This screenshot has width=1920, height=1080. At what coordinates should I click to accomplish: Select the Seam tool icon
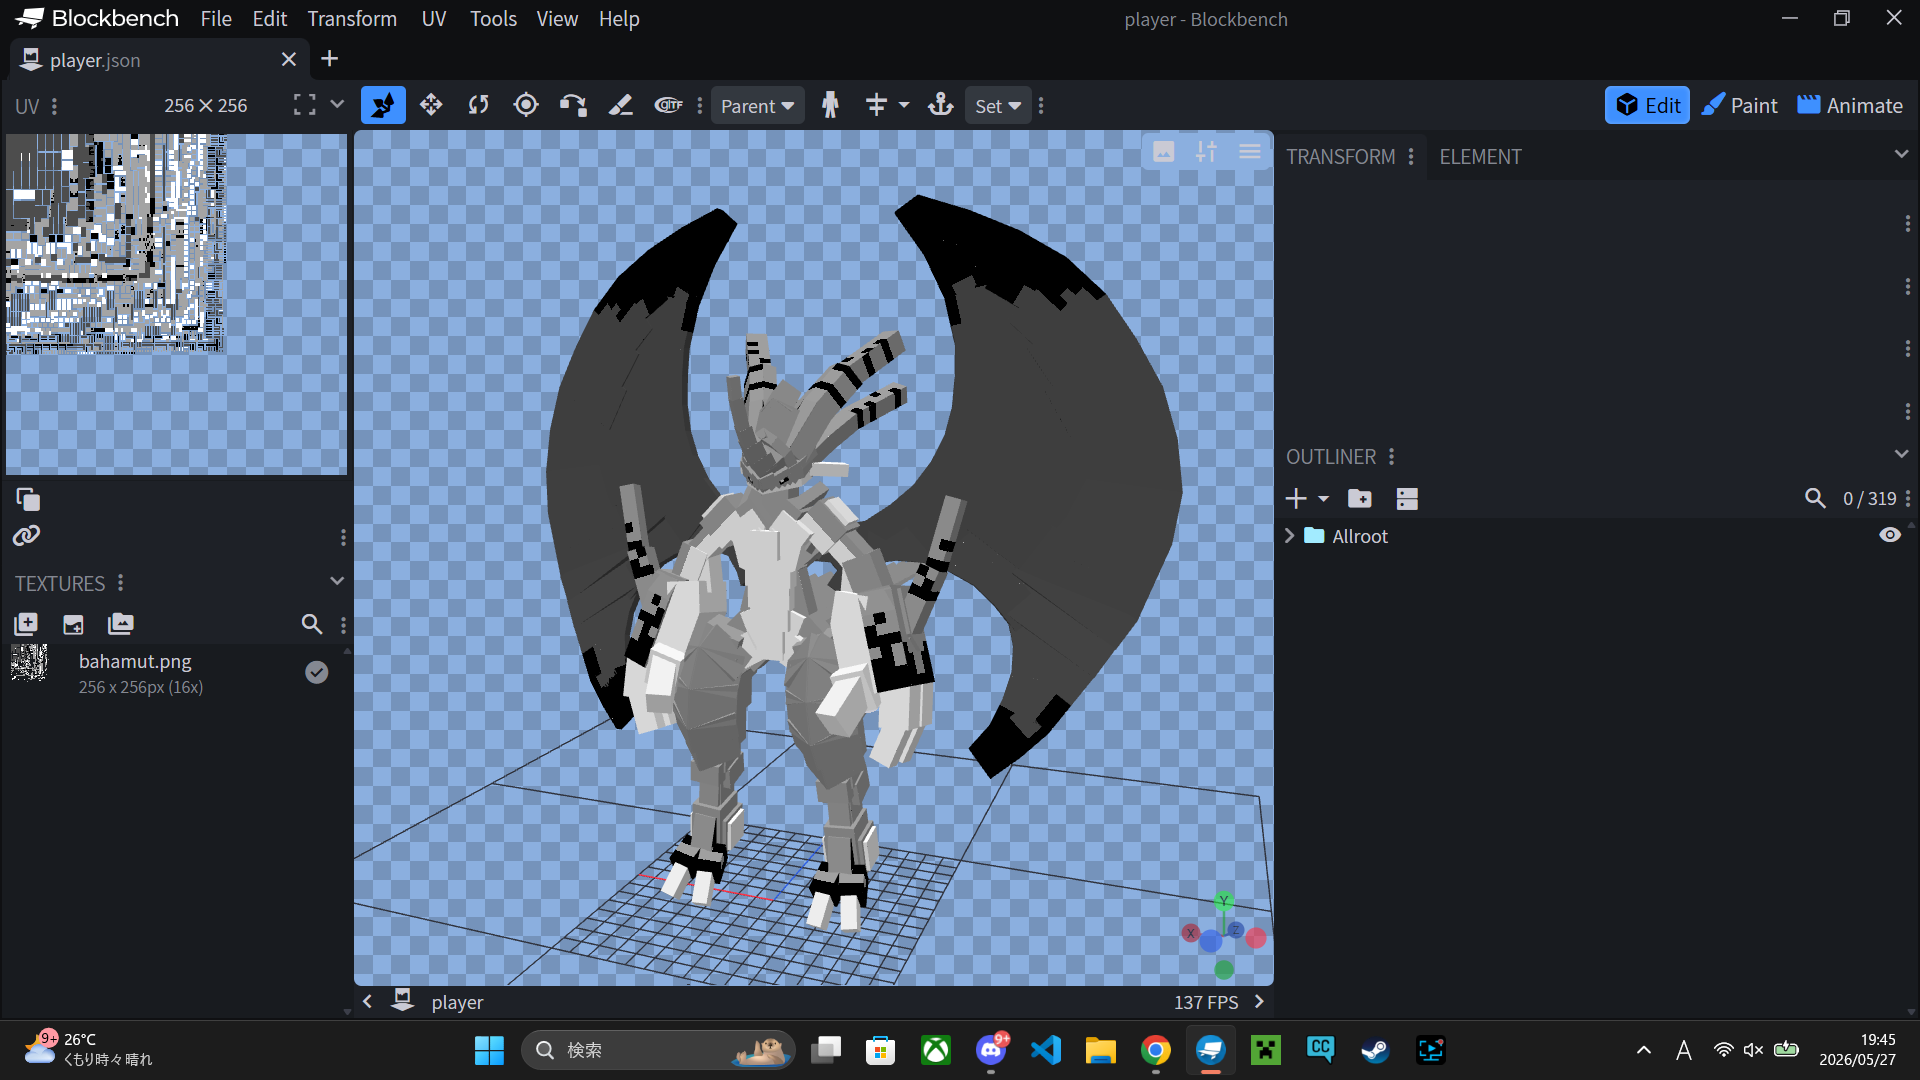click(621, 105)
